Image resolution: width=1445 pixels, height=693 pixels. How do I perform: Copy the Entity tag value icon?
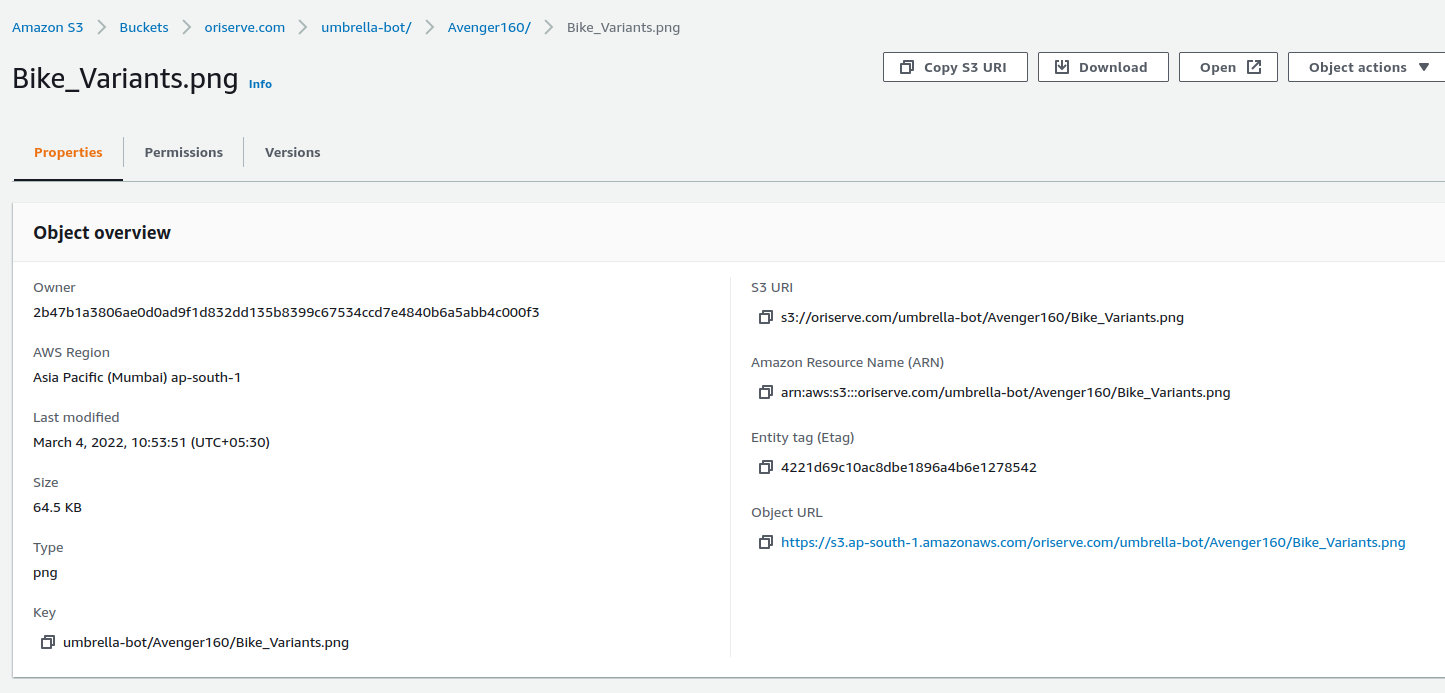(x=765, y=468)
